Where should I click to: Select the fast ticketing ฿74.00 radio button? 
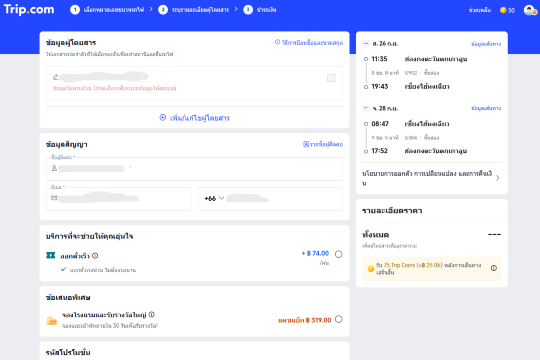(339, 254)
